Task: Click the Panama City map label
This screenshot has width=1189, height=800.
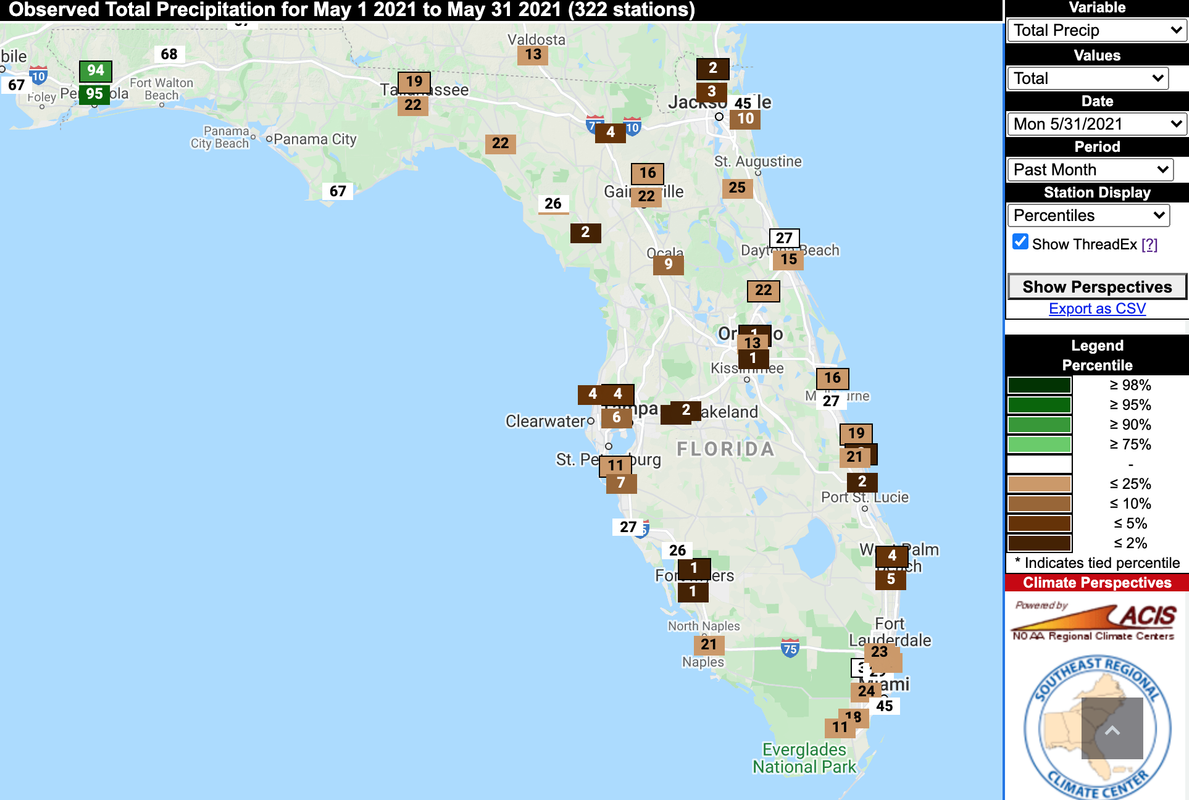Action: [315, 140]
